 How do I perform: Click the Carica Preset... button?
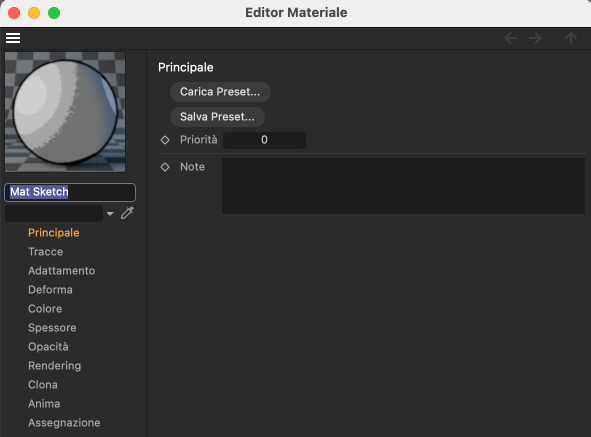220,92
